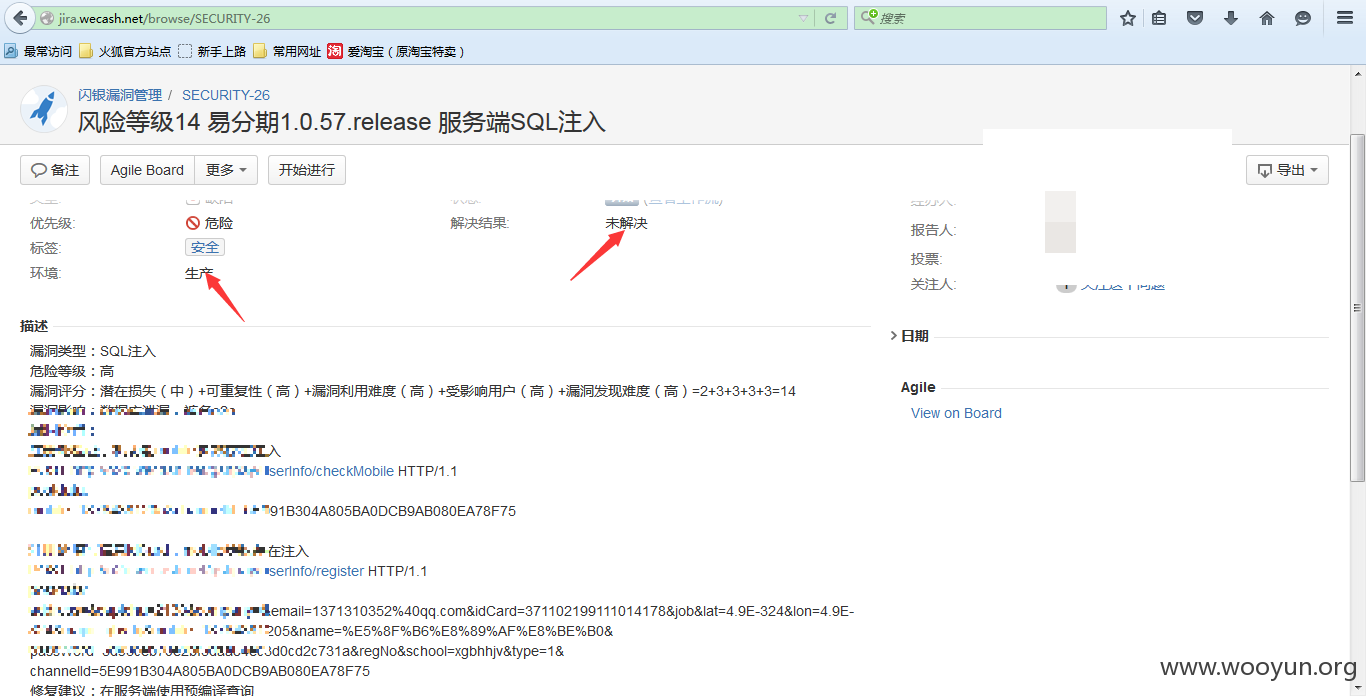The width and height of the screenshot is (1366, 696).
Task: Click the 修复建议 line text
Action: (x=142, y=690)
